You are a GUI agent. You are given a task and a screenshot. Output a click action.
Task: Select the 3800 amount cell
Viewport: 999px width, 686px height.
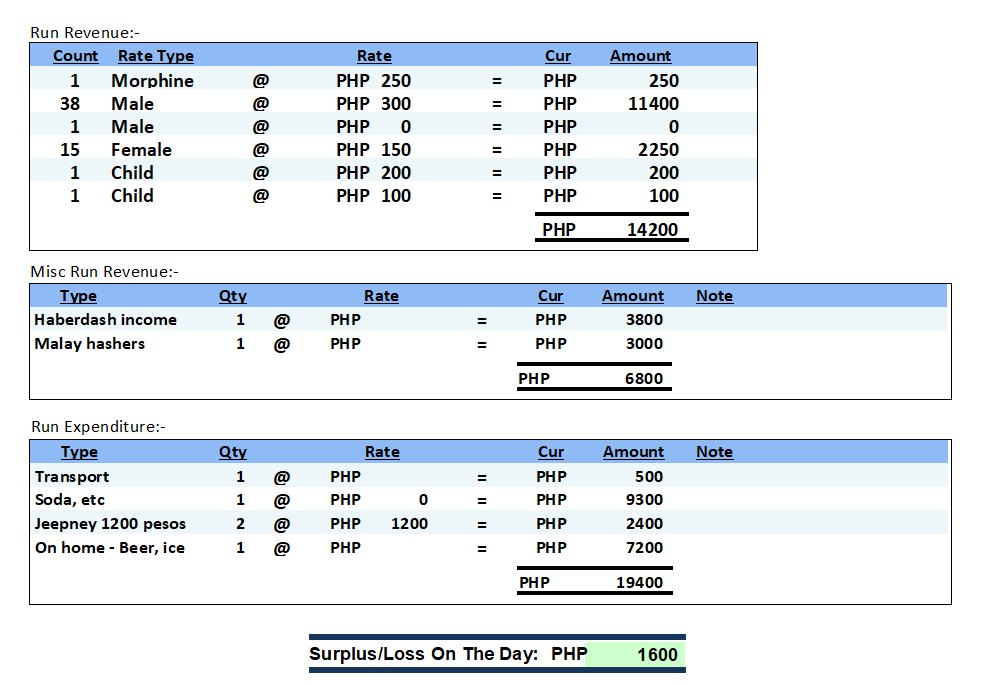[643, 320]
